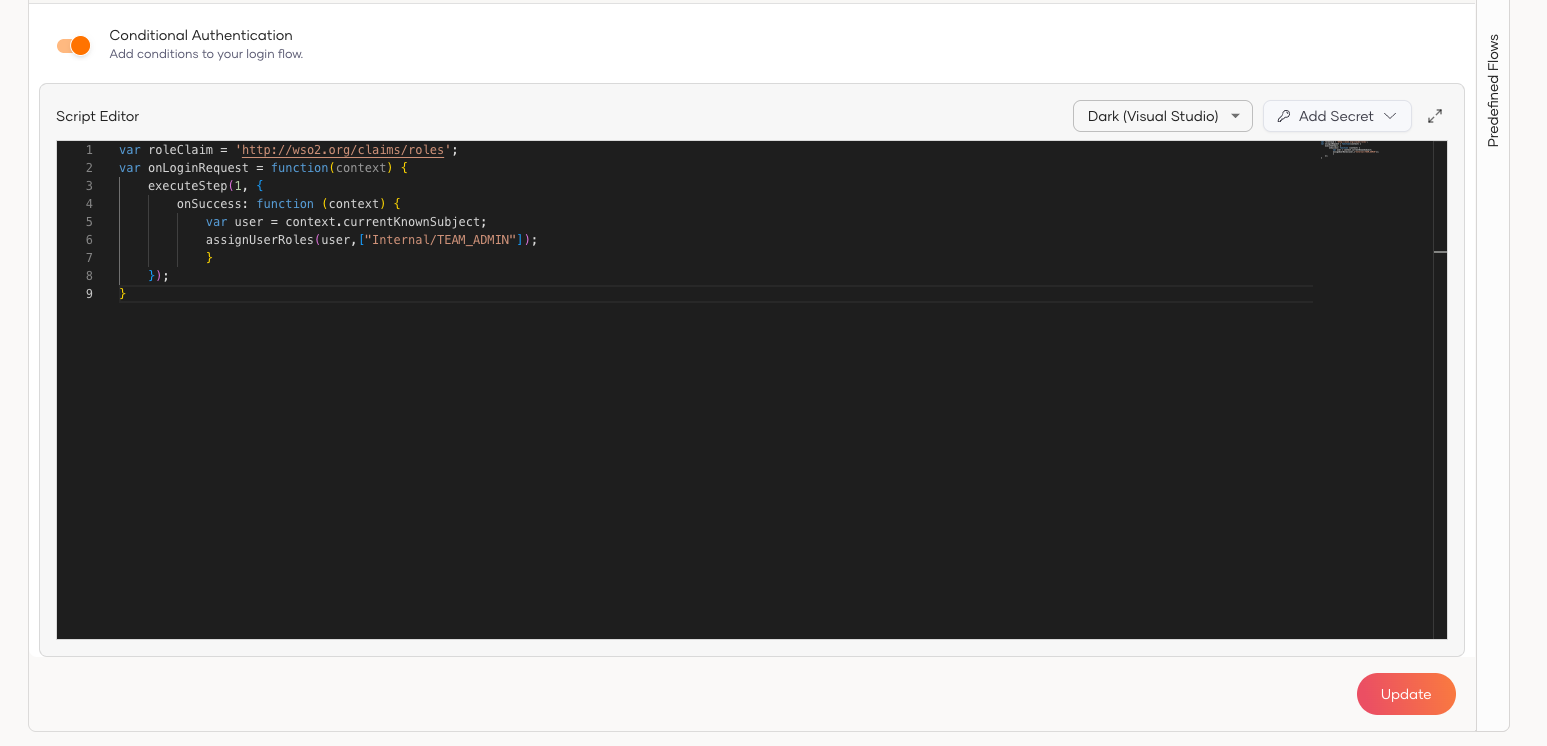Place cursor at closing brace on line 9

pos(123,294)
